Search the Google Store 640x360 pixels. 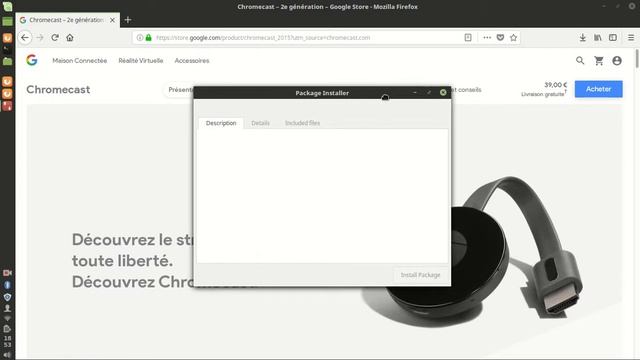tap(580, 60)
